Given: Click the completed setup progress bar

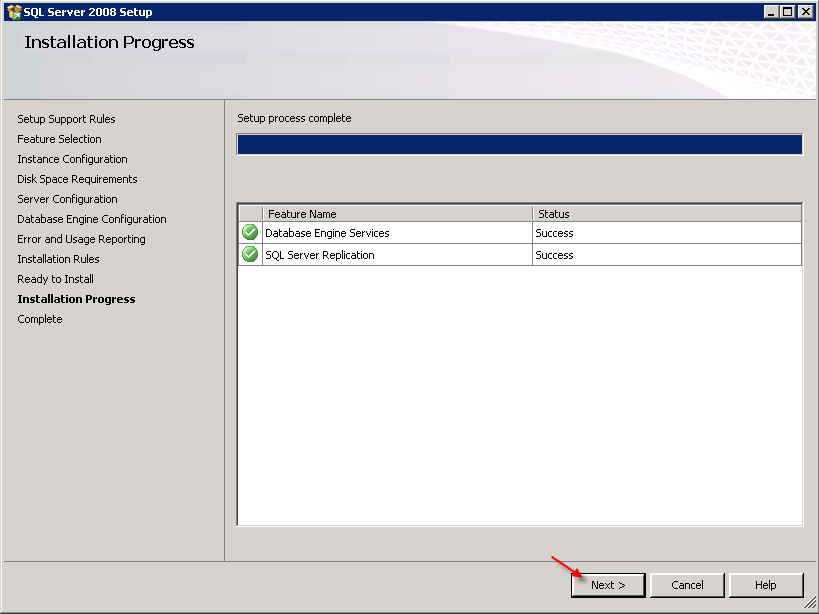Looking at the screenshot, I should [520, 145].
